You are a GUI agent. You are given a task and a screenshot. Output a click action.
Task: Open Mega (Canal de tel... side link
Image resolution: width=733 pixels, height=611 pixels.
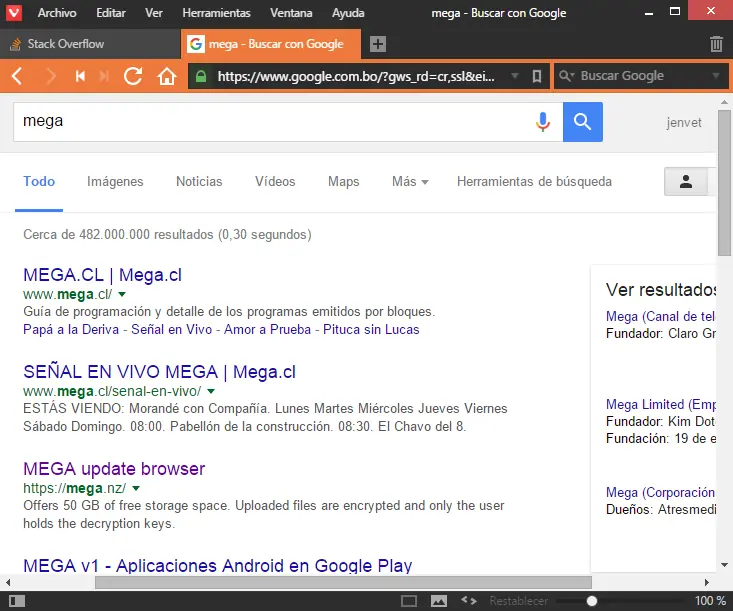(x=661, y=316)
